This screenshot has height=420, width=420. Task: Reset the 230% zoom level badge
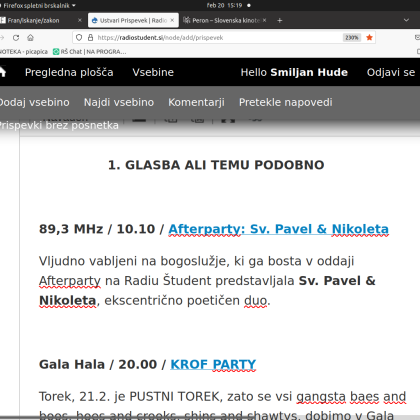click(352, 38)
